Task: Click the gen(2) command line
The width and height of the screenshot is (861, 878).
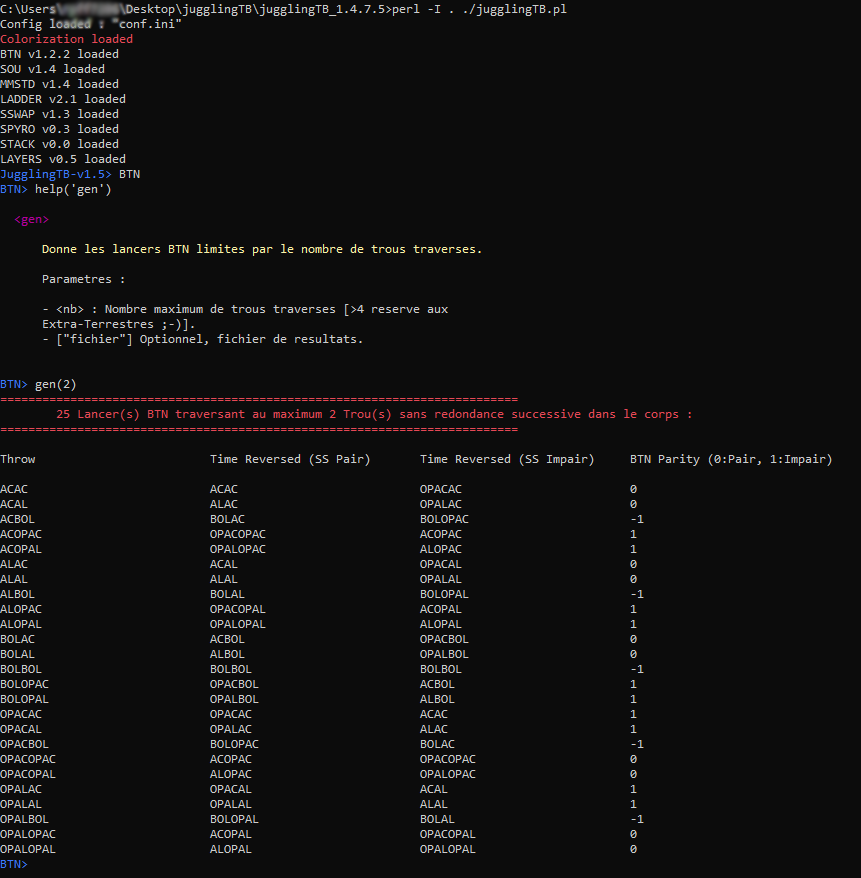Action: [55, 384]
